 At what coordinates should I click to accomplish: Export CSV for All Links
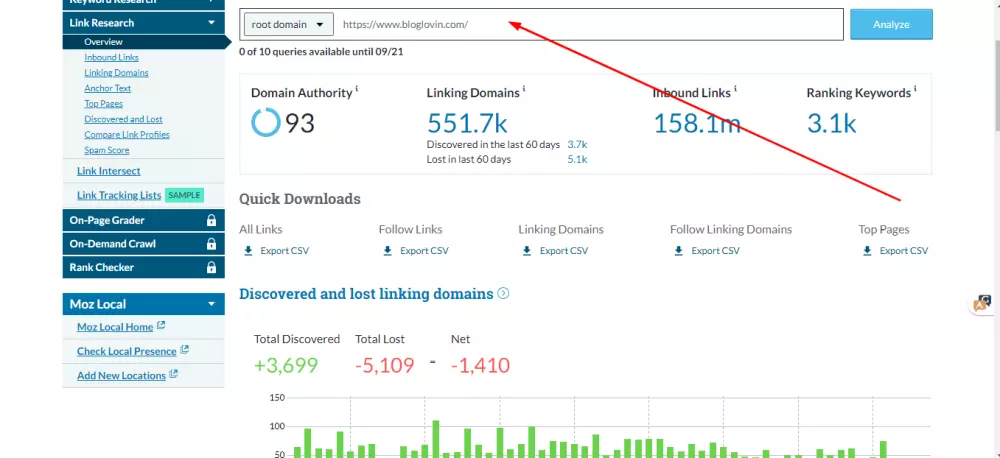[284, 251]
